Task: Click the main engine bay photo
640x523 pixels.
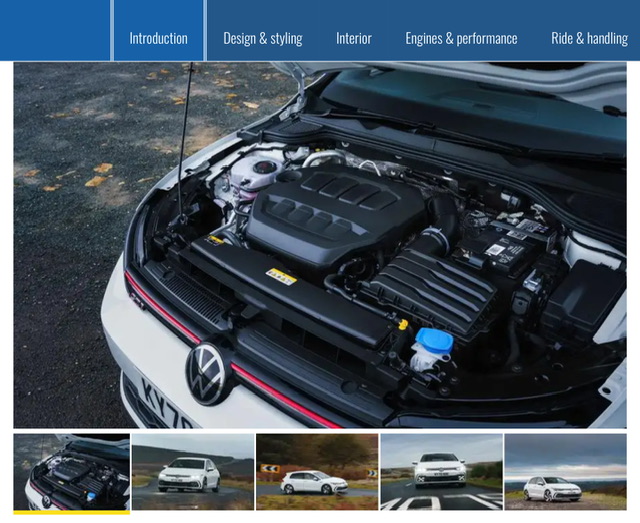Action: 320,245
